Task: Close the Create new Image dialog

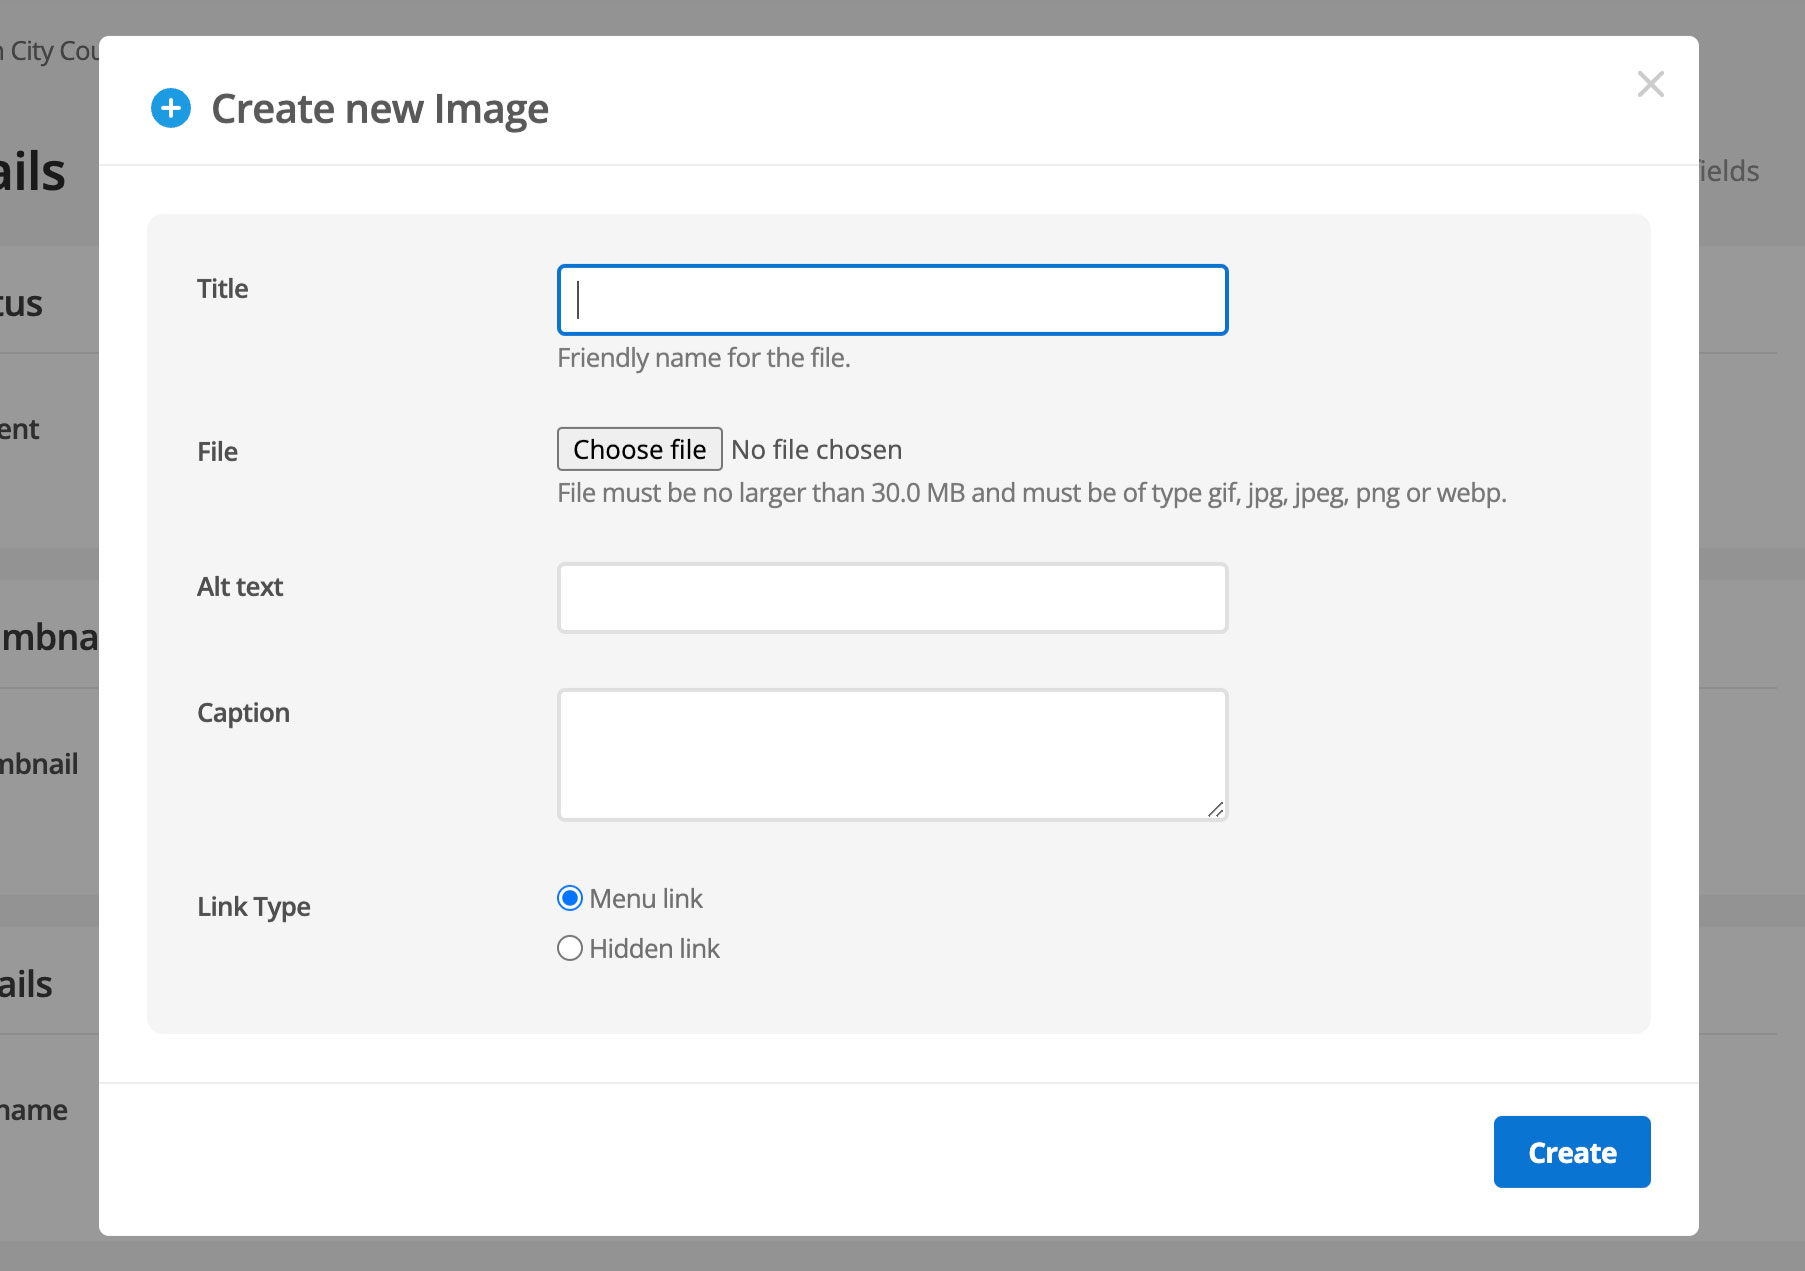Action: (1650, 84)
